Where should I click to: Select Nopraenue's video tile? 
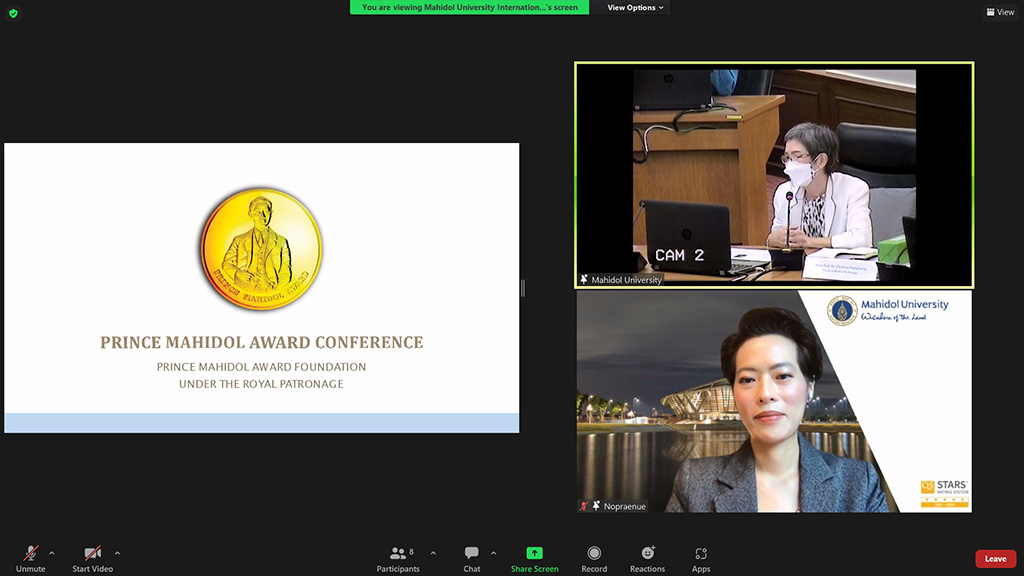[773, 402]
